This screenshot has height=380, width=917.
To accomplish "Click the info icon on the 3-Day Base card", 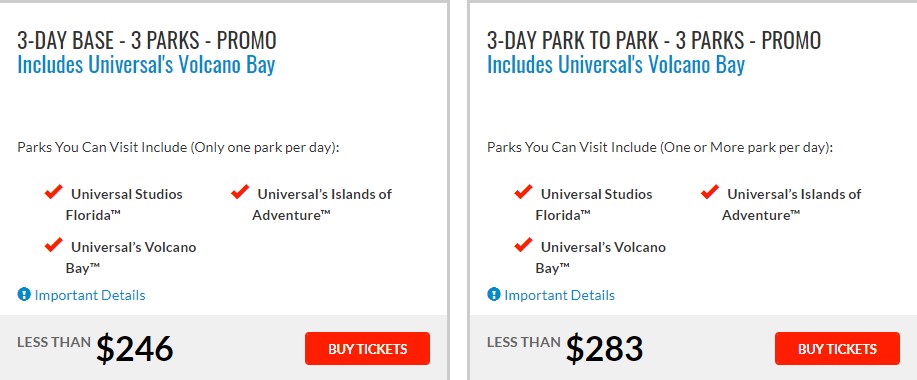I will point(24,295).
